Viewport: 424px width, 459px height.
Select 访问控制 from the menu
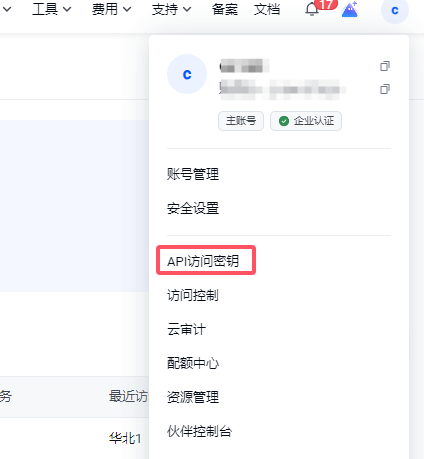(193, 295)
